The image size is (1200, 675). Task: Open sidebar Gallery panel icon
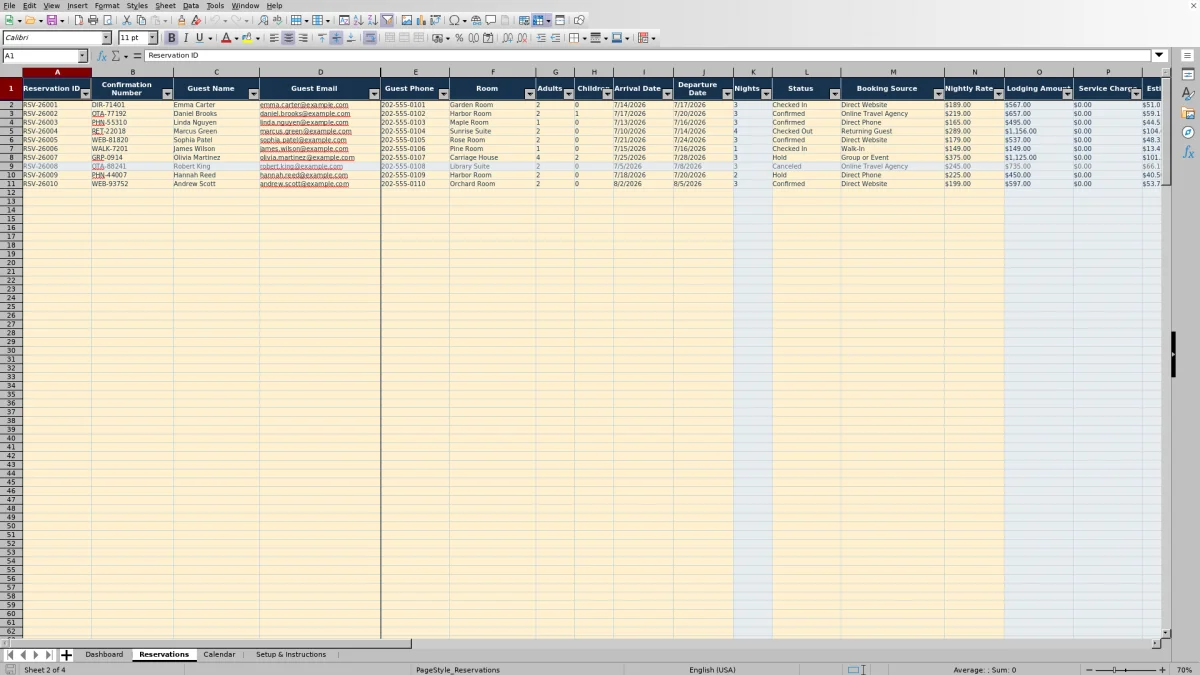tap(1188, 113)
